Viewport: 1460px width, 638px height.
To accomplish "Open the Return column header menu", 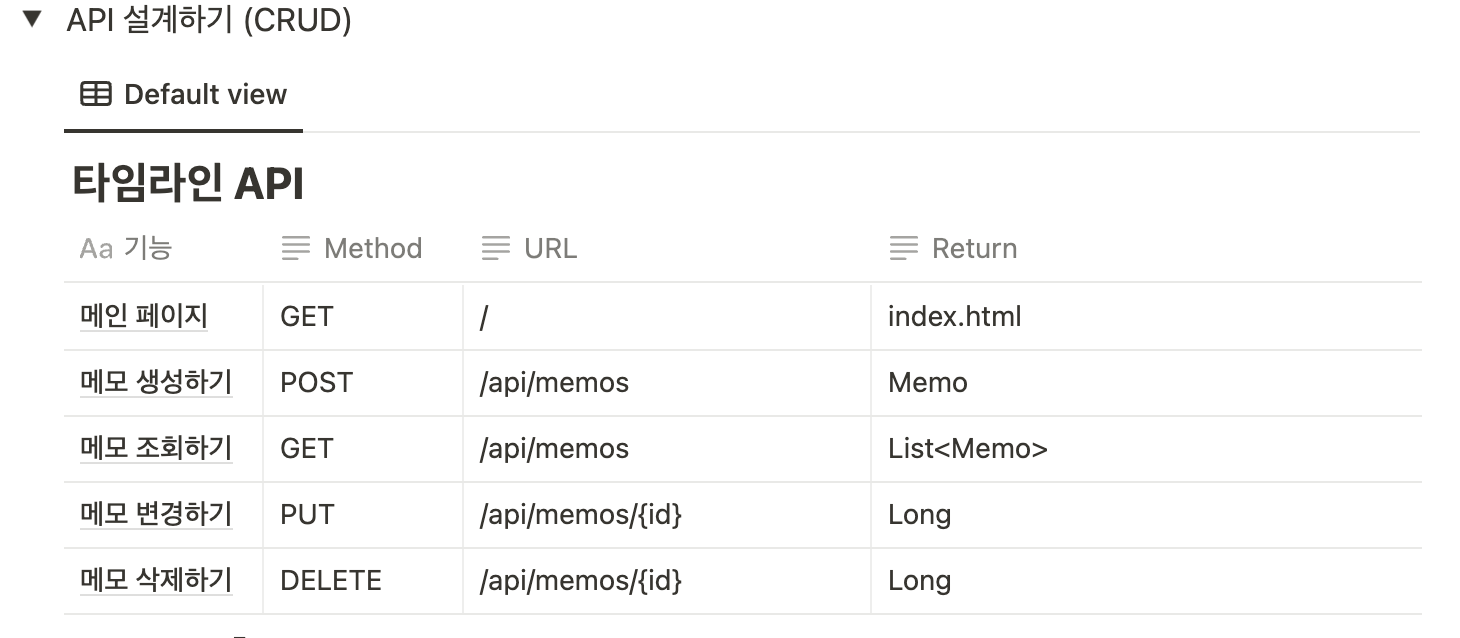I will point(974,248).
